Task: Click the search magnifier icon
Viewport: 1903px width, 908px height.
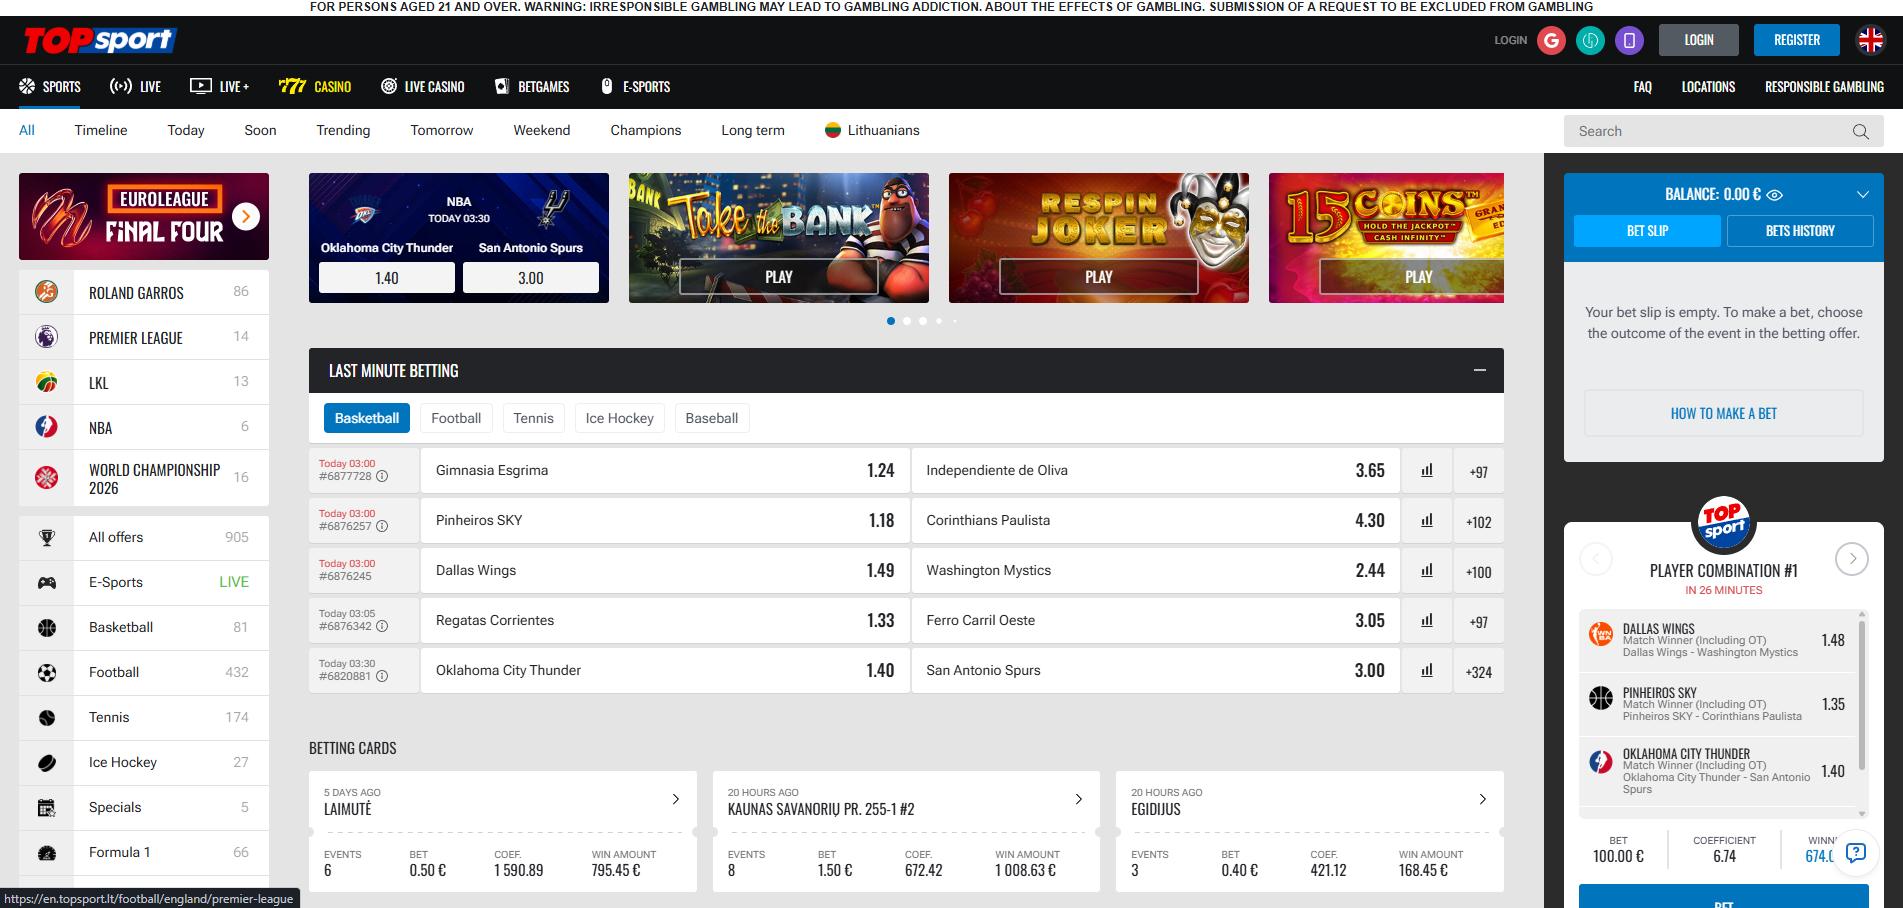Action: 1860,131
